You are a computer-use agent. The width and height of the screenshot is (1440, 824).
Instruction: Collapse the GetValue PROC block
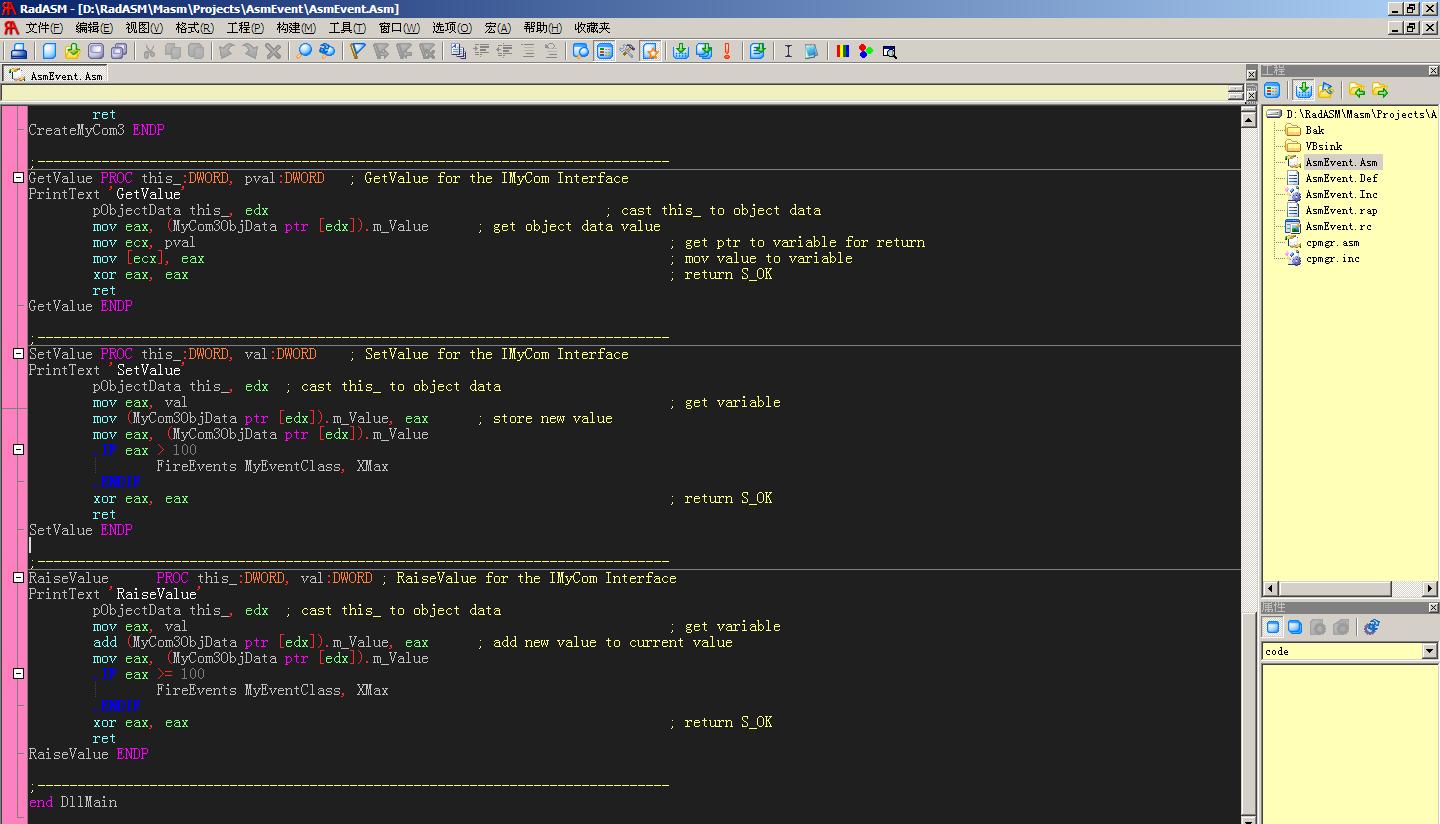coord(18,178)
